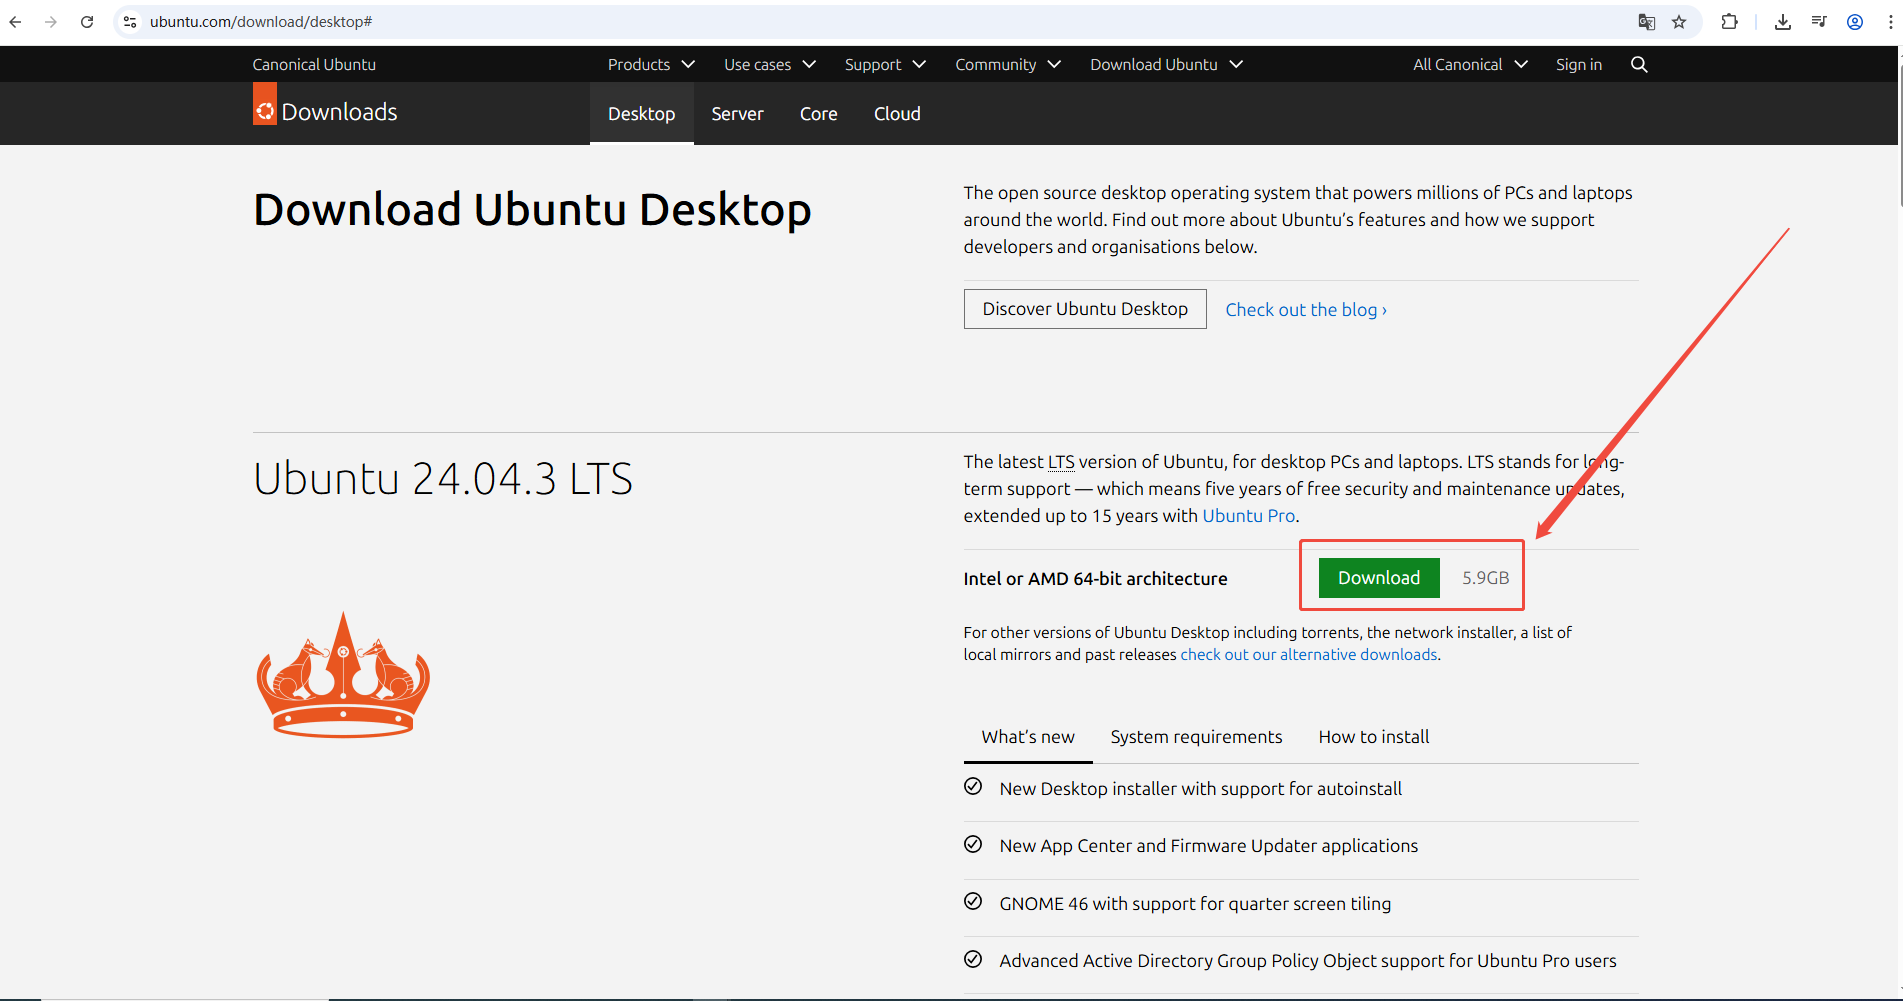Bookmark this page with the star icon
The image size is (1903, 1001).
[1679, 22]
